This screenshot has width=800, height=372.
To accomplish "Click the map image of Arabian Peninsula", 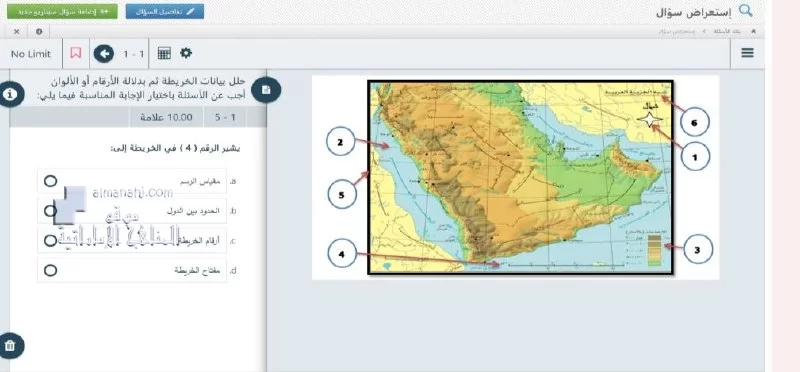I will (520, 177).
